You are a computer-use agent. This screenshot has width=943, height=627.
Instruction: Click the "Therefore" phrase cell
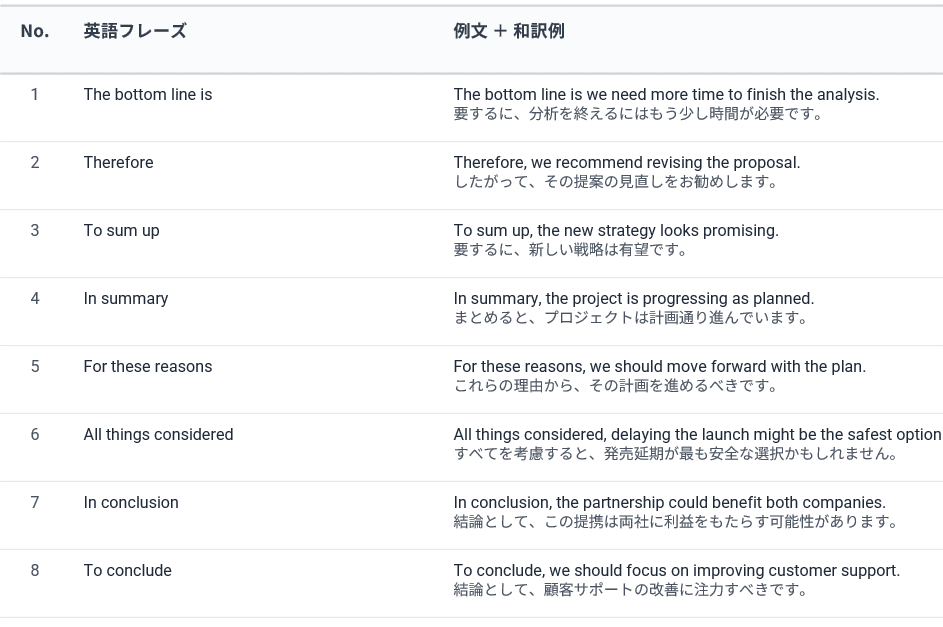coord(118,163)
